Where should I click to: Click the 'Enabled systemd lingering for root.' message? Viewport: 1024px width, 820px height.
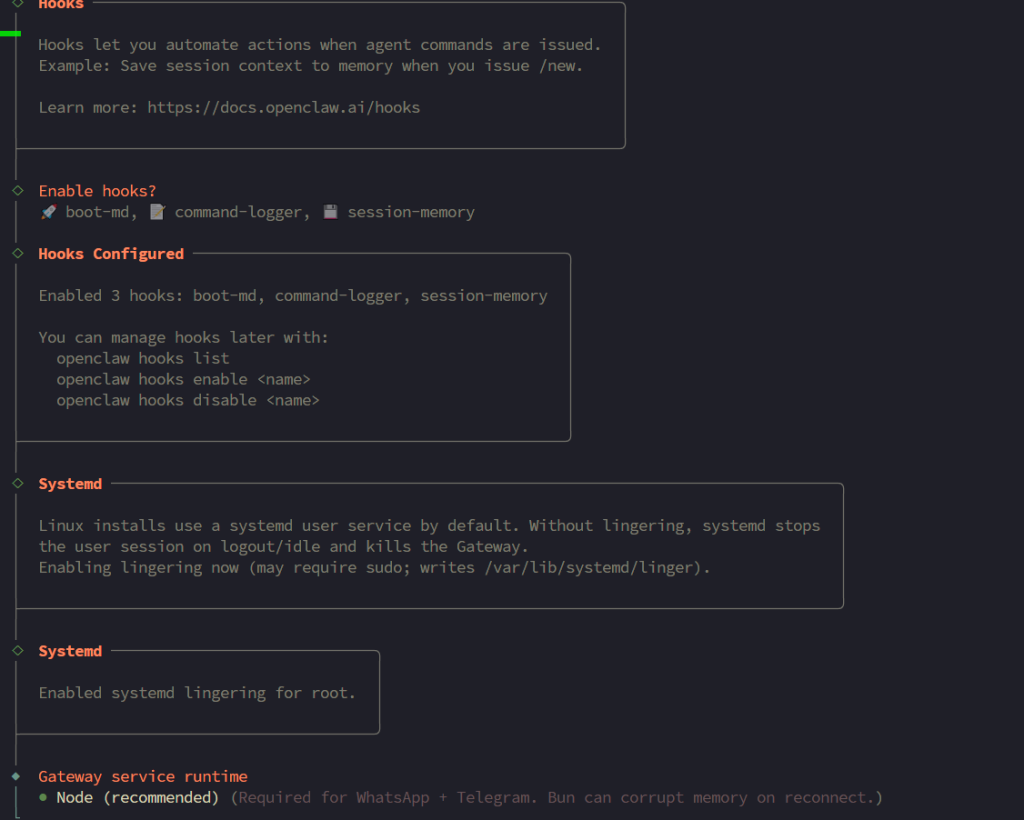197,693
